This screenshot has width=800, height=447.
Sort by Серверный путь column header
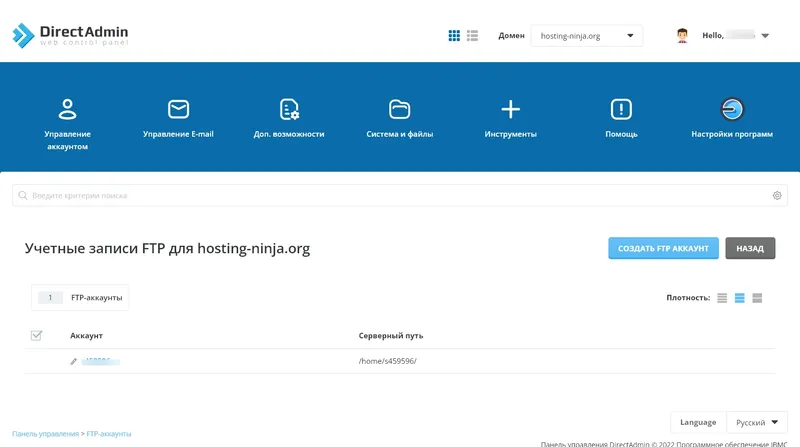point(391,336)
